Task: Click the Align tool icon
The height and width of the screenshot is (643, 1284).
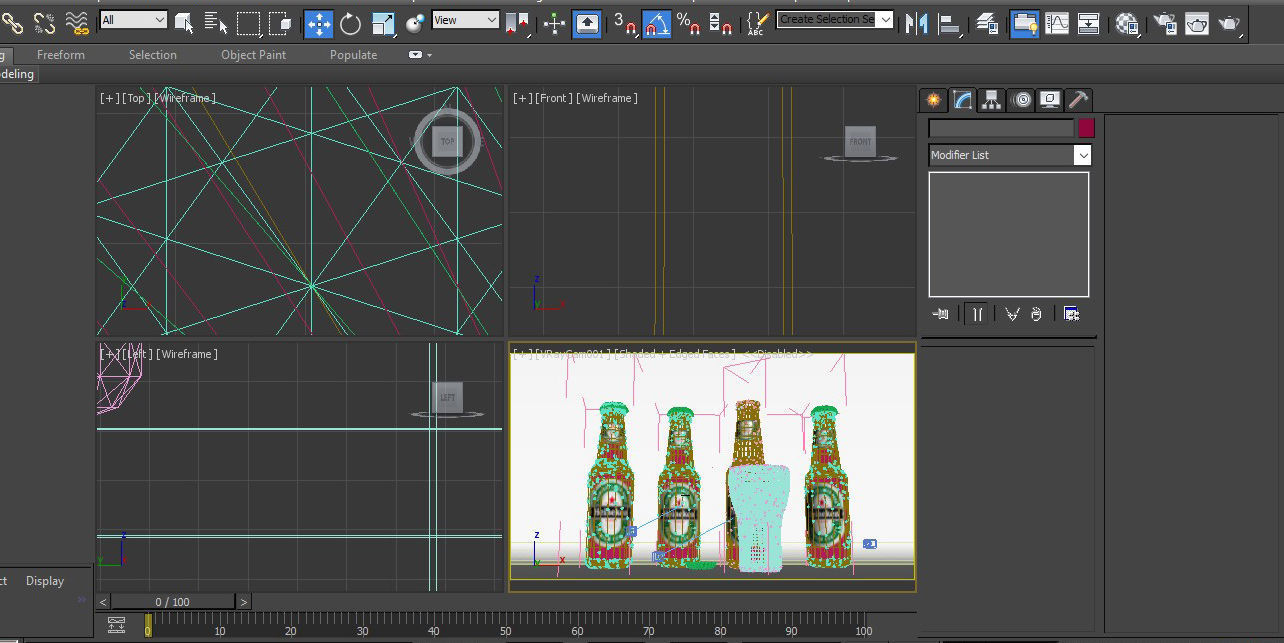Action: tap(951, 23)
